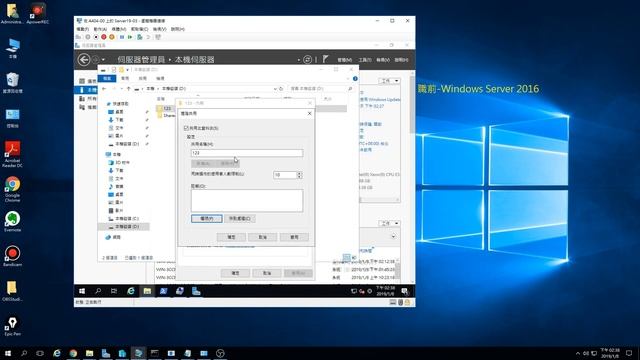Open the Clipboard menu of VM connection window
The height and width of the screenshot is (360, 640).
click(140, 29)
